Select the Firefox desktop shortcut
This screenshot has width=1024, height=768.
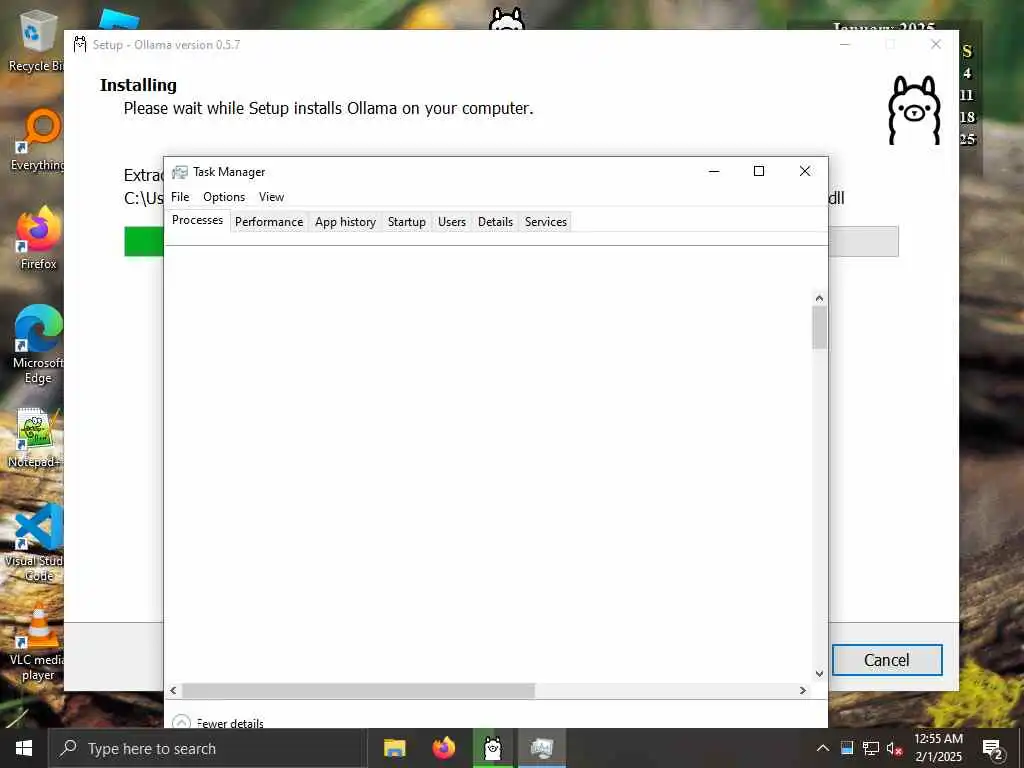click(38, 238)
